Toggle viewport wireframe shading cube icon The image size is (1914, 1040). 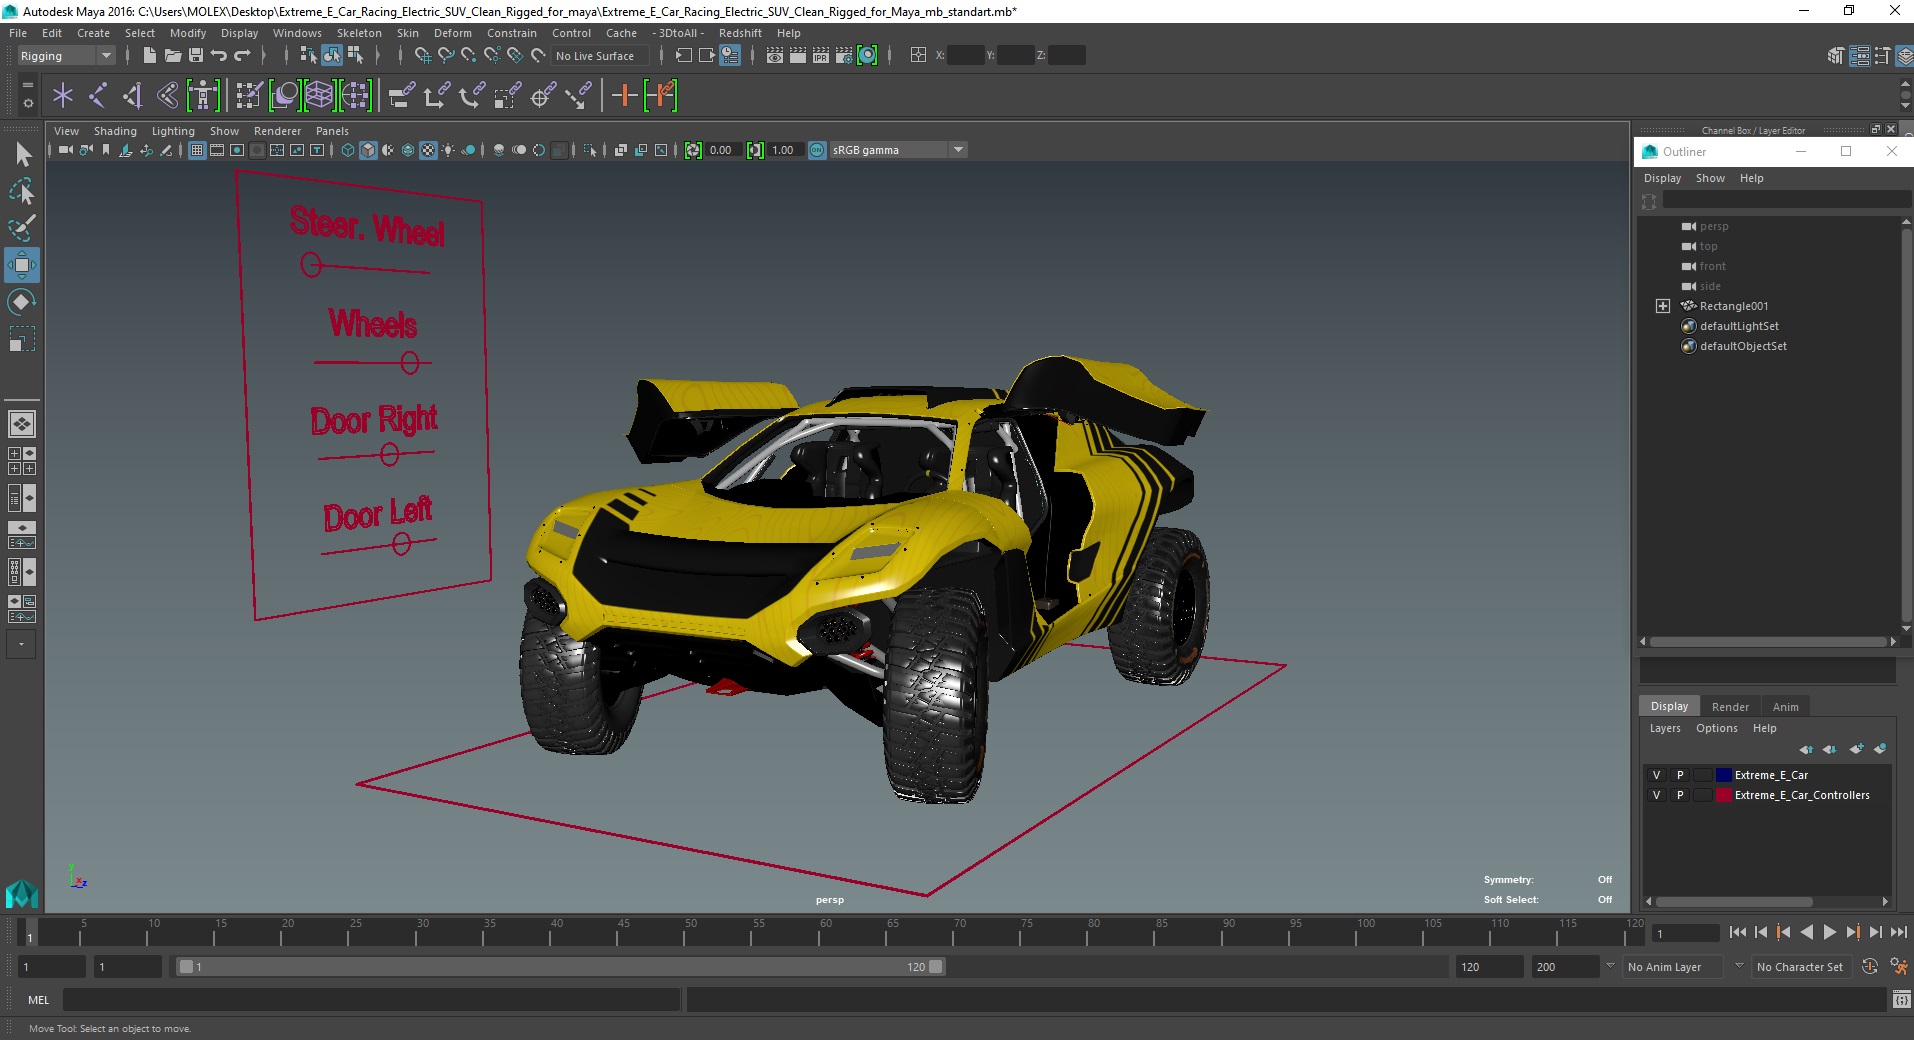(348, 150)
